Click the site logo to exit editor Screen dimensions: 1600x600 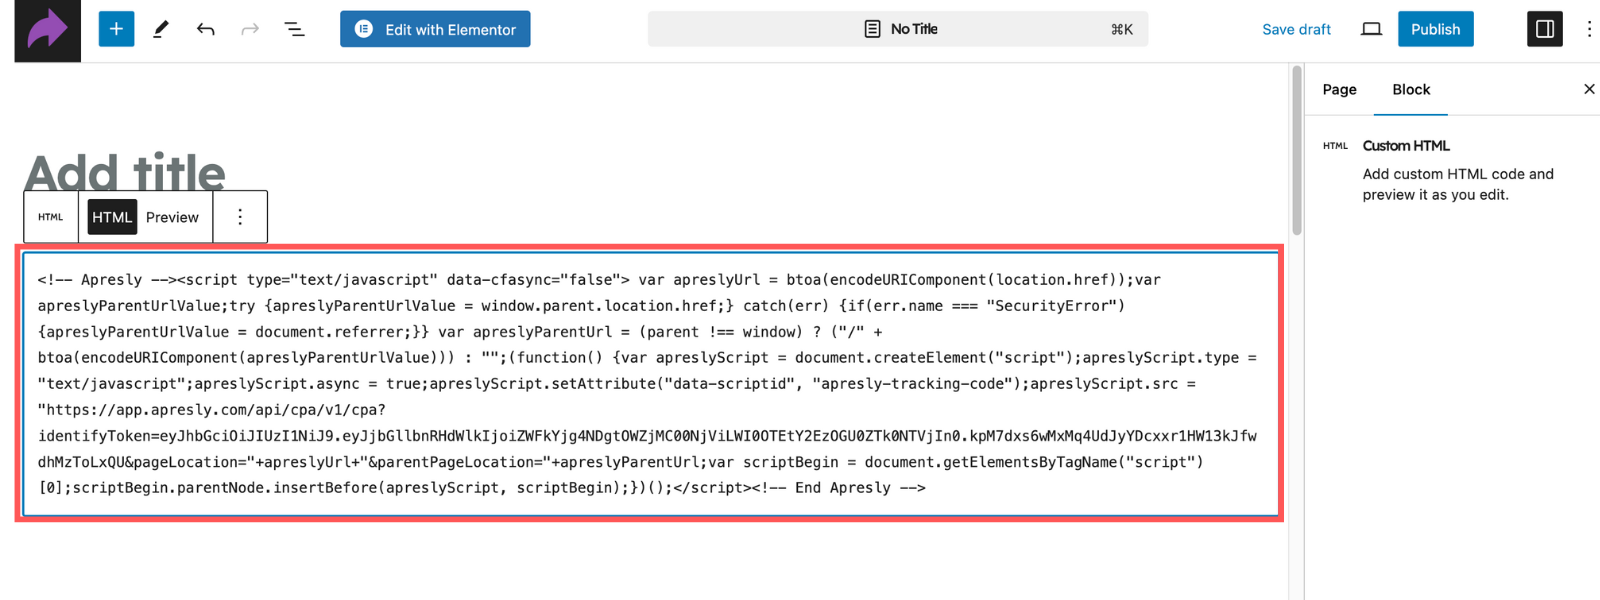[x=47, y=30]
